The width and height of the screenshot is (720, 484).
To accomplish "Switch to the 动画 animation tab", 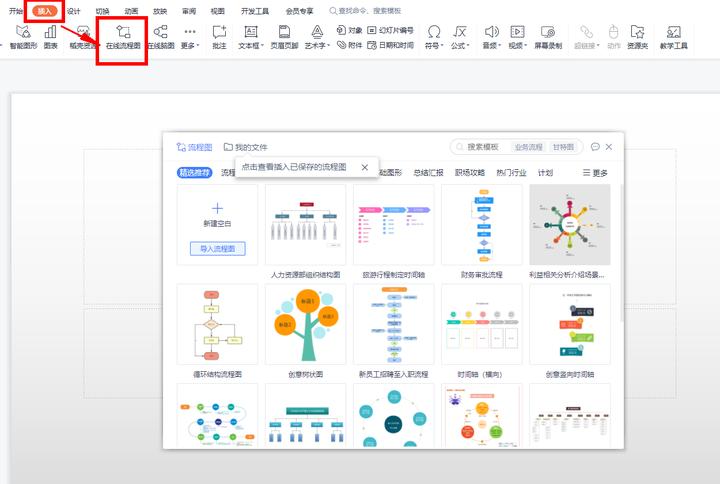I will (131, 11).
